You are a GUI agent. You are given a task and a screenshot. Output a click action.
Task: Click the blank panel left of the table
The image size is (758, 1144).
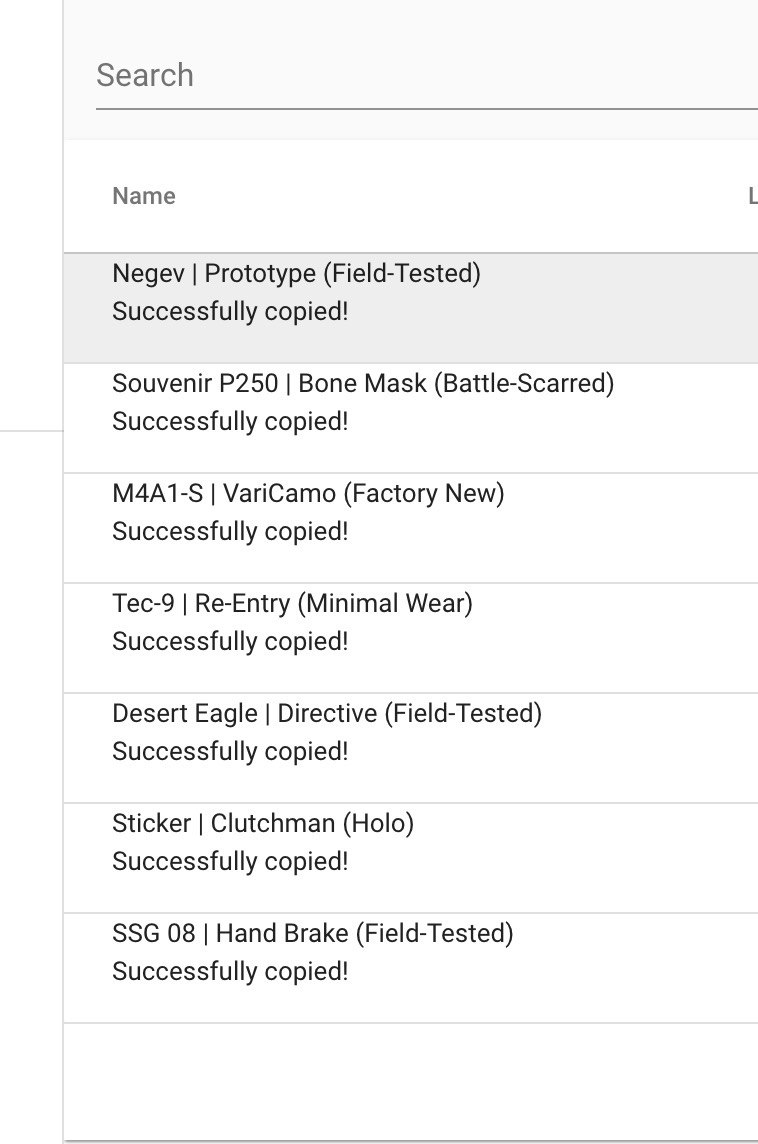click(x=30, y=700)
